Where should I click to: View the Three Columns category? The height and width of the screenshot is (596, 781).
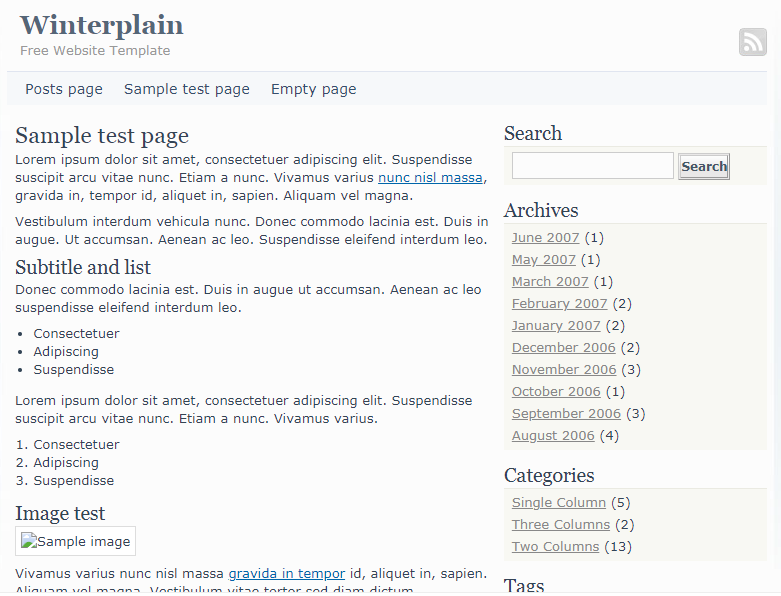coord(560,525)
